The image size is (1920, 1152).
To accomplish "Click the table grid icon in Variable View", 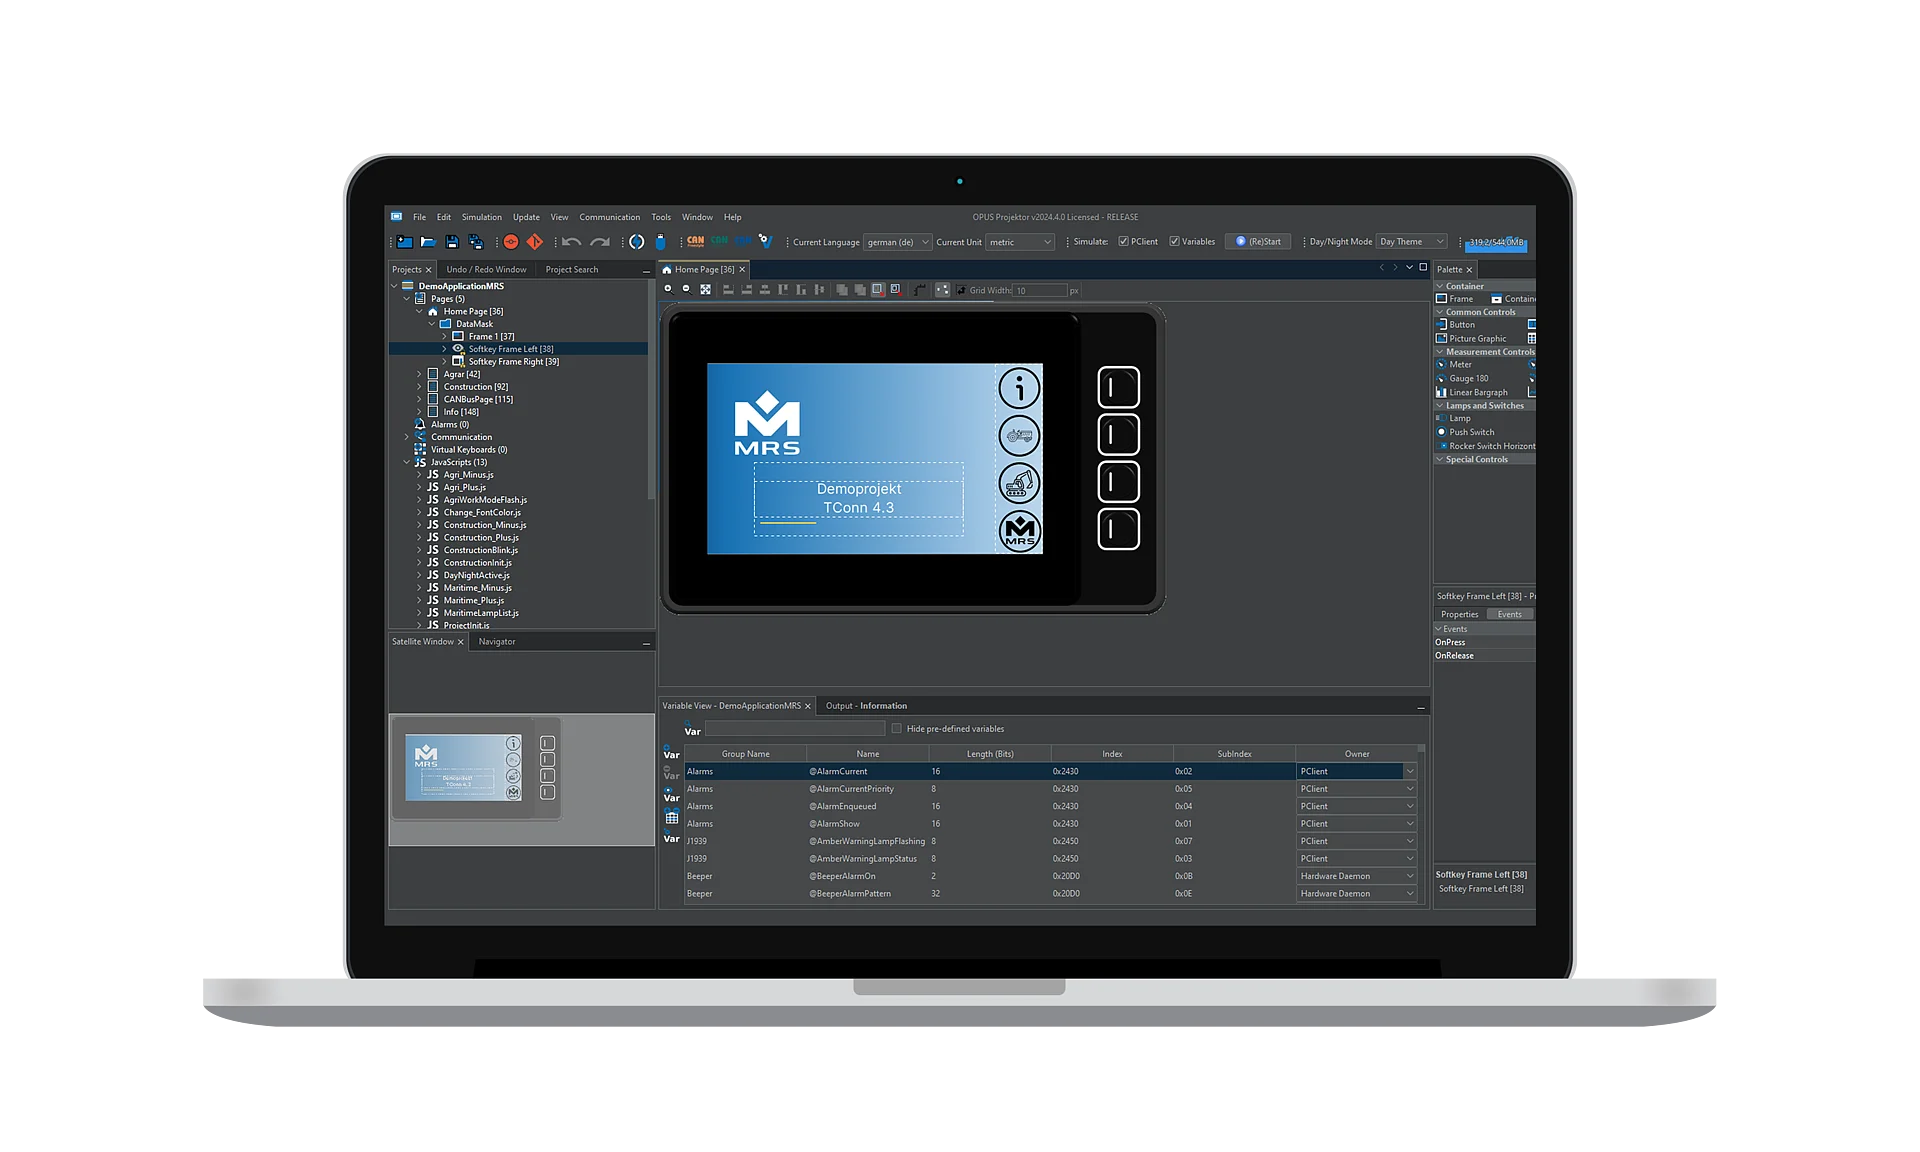I will tap(672, 817).
